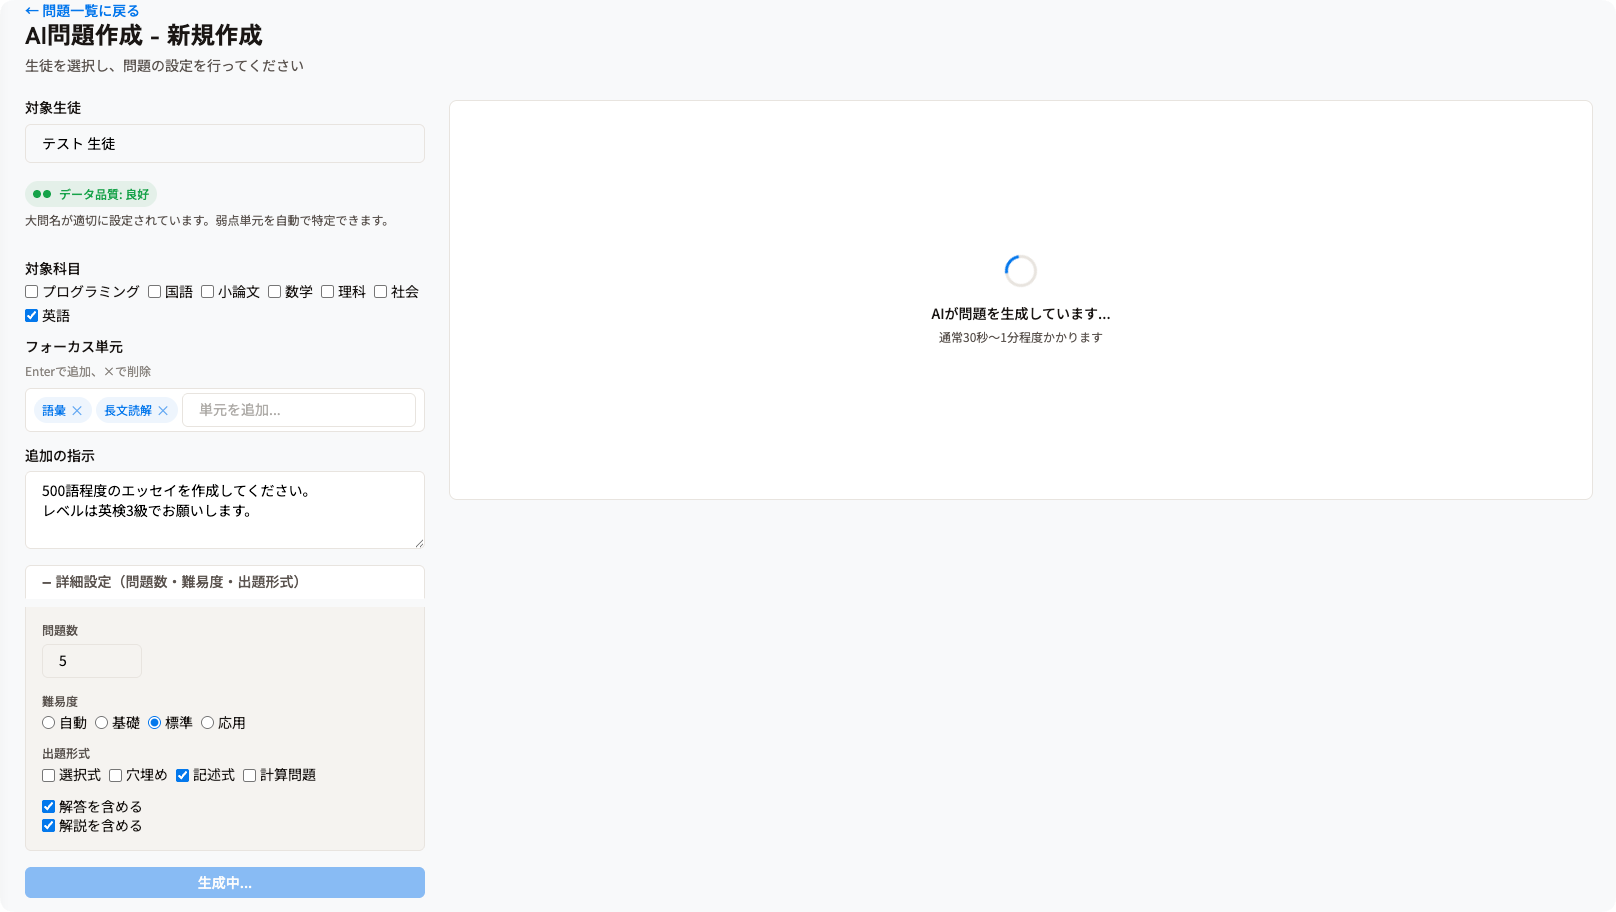Open the 対象生徒 student selector
The height and width of the screenshot is (912, 1616).
tap(224, 144)
